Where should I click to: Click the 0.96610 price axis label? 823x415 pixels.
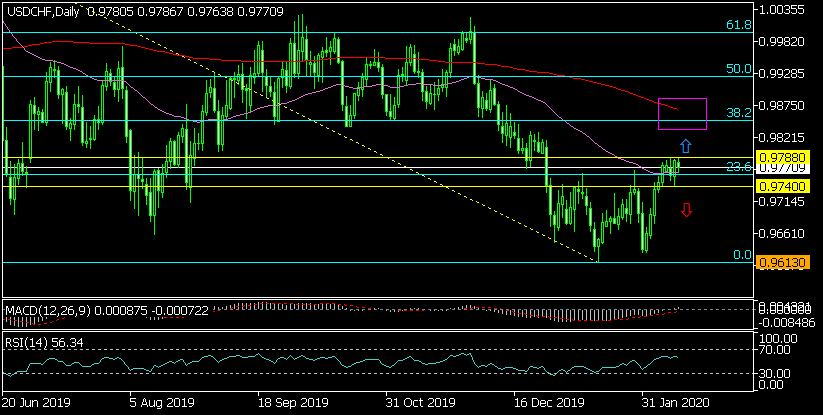[783, 233]
